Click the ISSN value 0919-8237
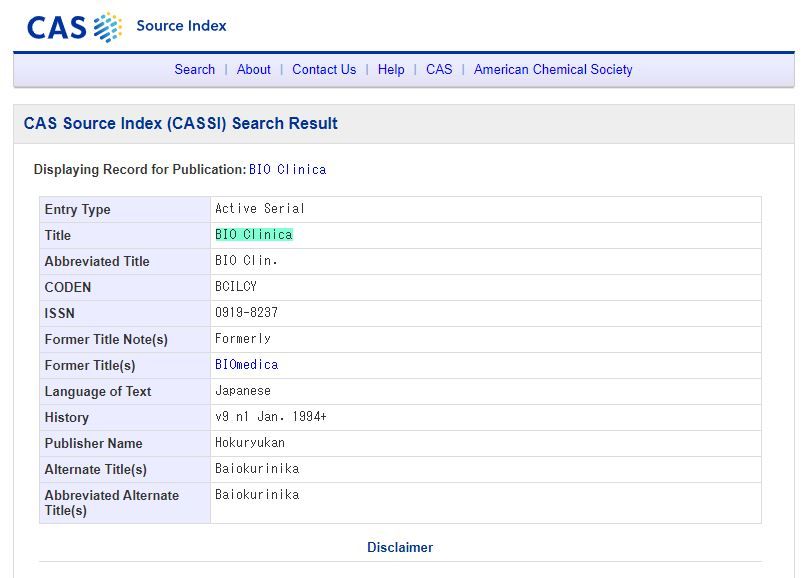The width and height of the screenshot is (804, 578). point(246,312)
